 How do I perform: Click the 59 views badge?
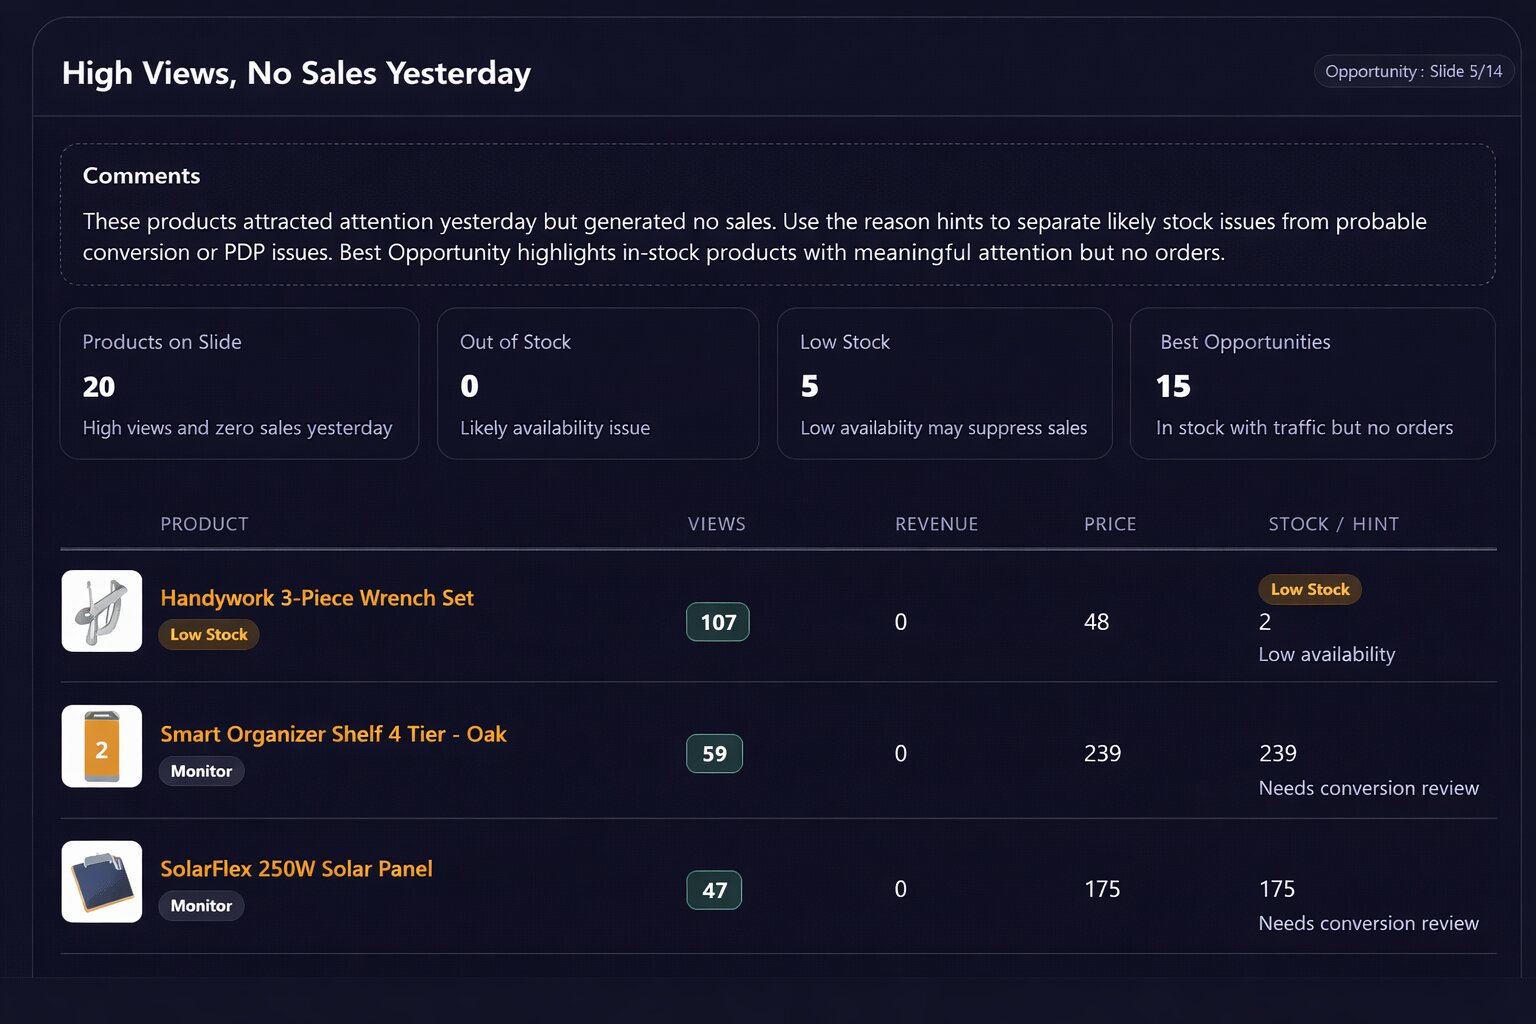tap(714, 754)
